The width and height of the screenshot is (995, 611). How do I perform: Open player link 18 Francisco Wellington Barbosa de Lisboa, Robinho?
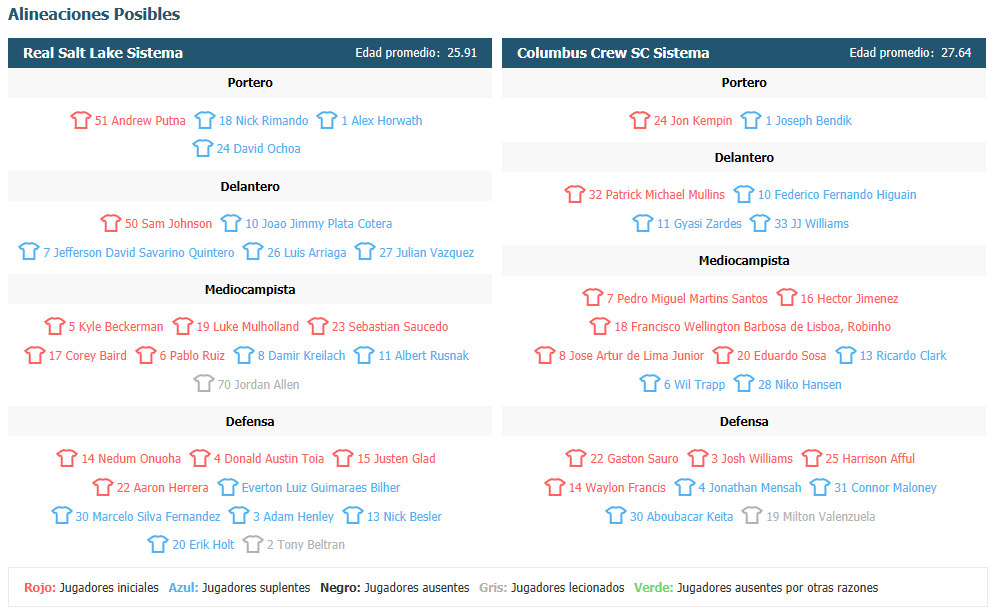click(753, 327)
